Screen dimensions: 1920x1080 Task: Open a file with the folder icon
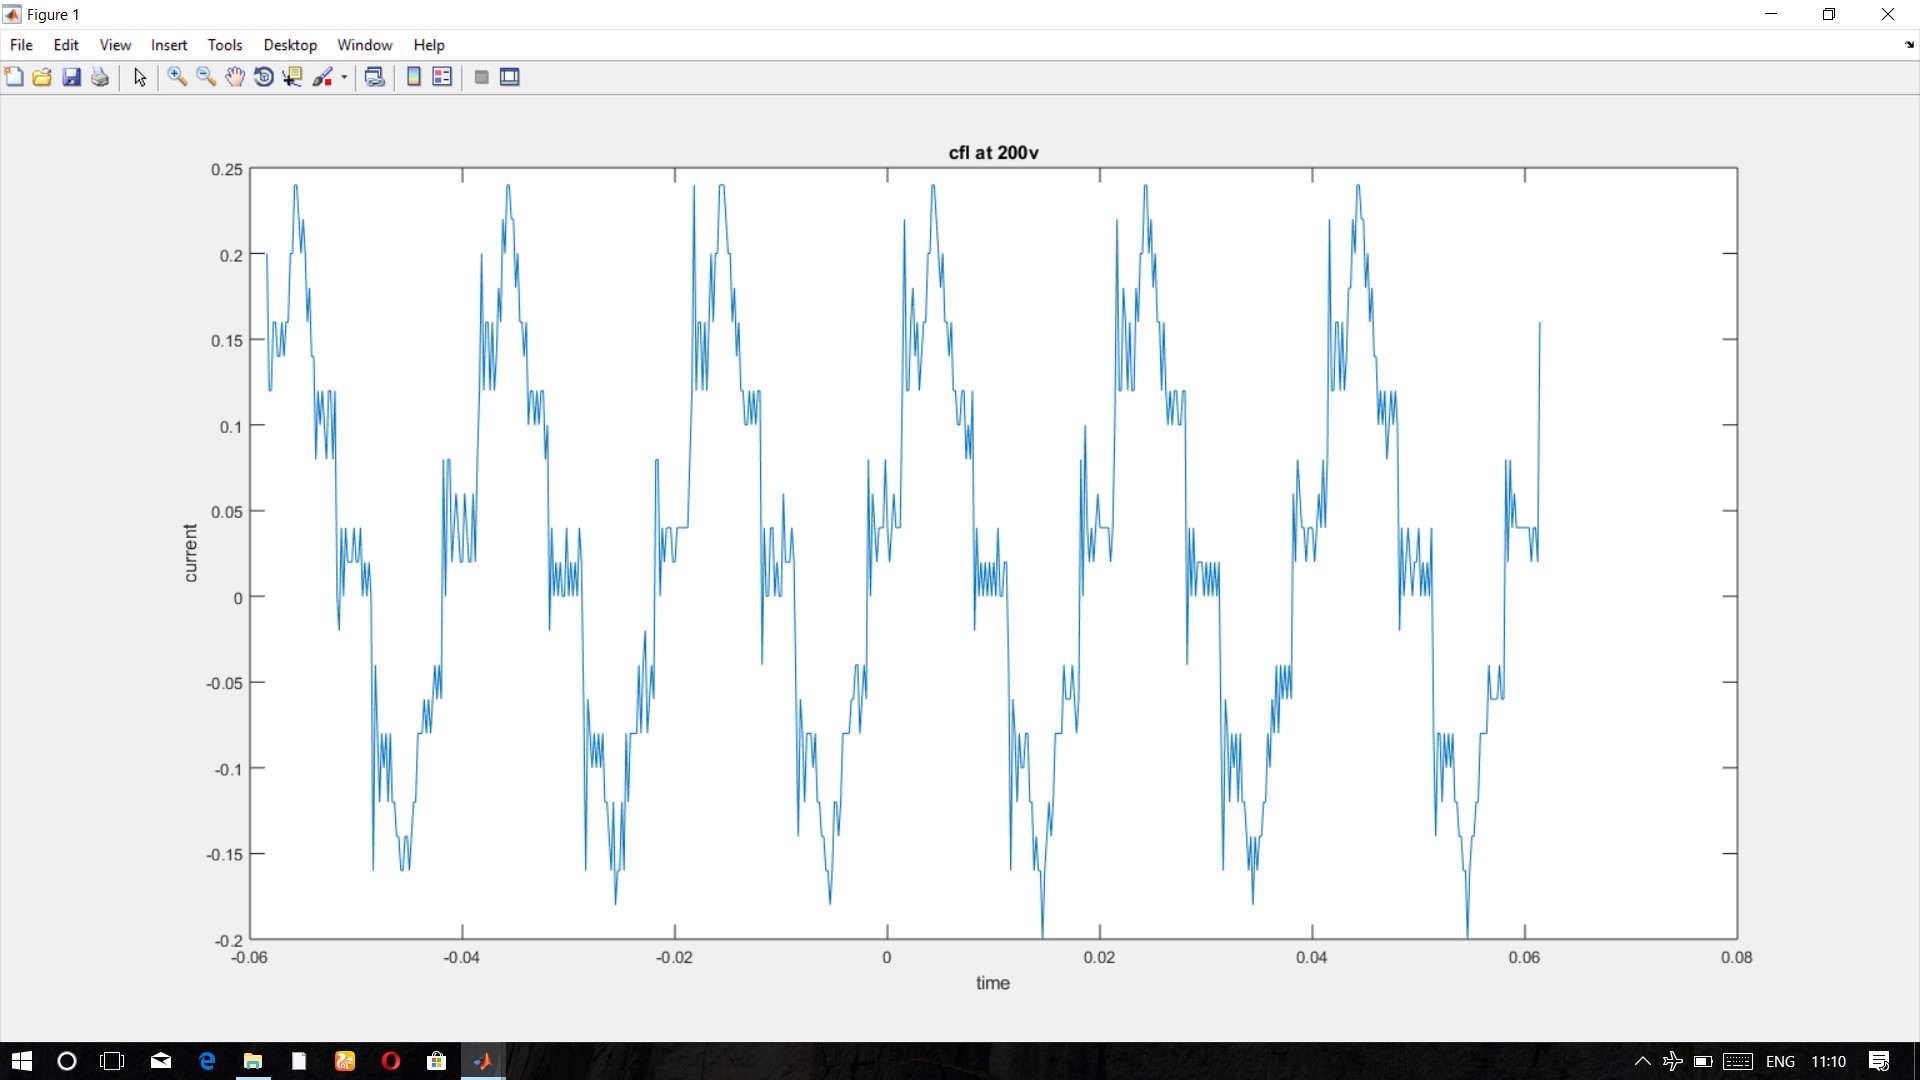[x=42, y=77]
